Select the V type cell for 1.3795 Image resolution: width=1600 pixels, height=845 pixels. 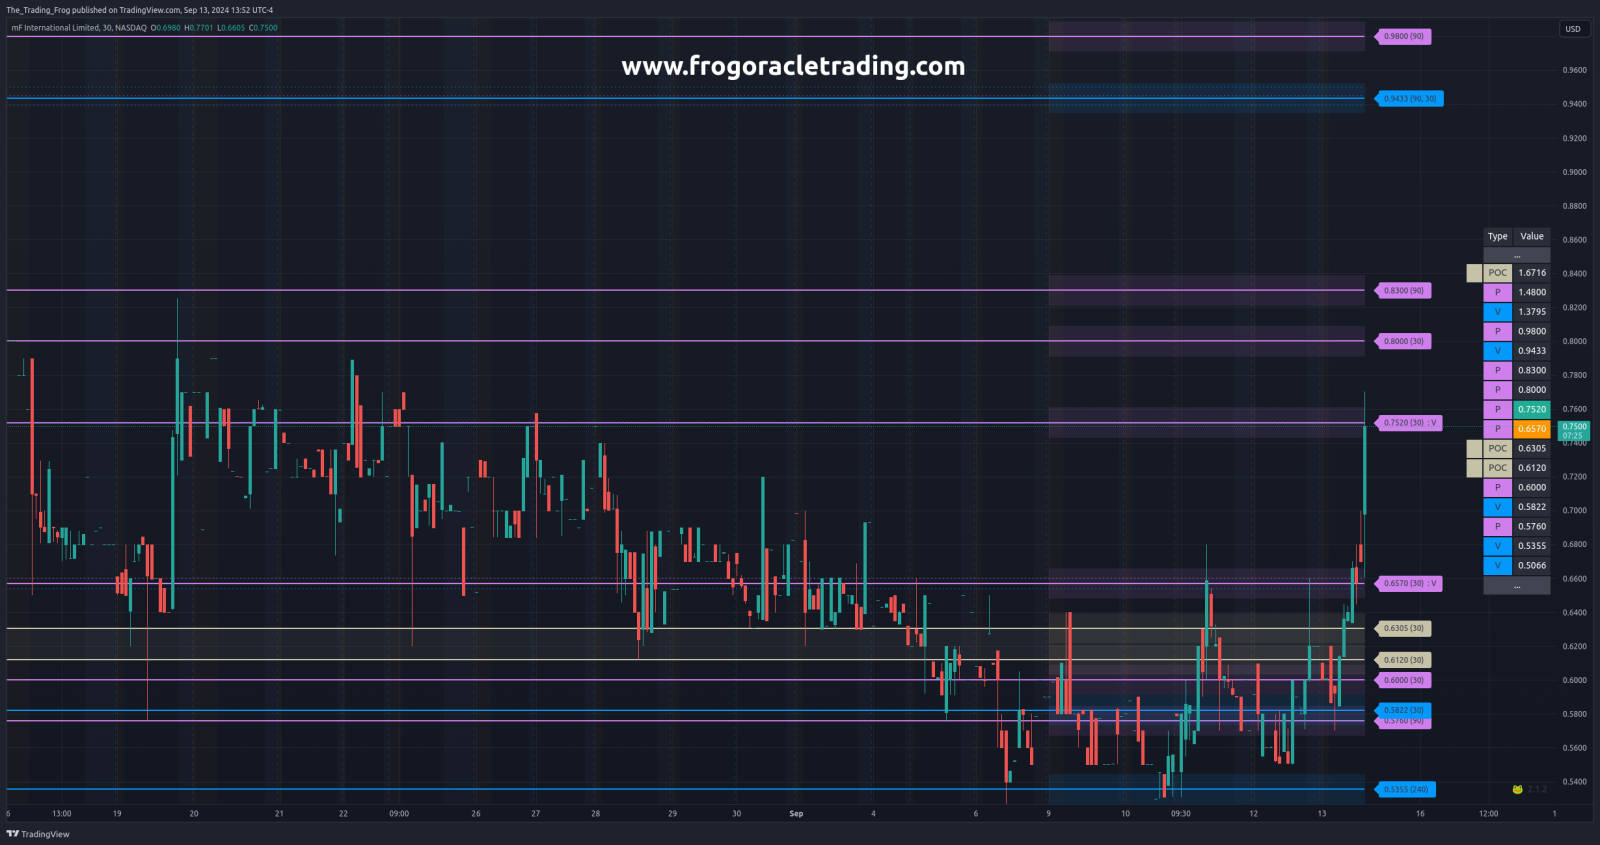[x=1497, y=312]
